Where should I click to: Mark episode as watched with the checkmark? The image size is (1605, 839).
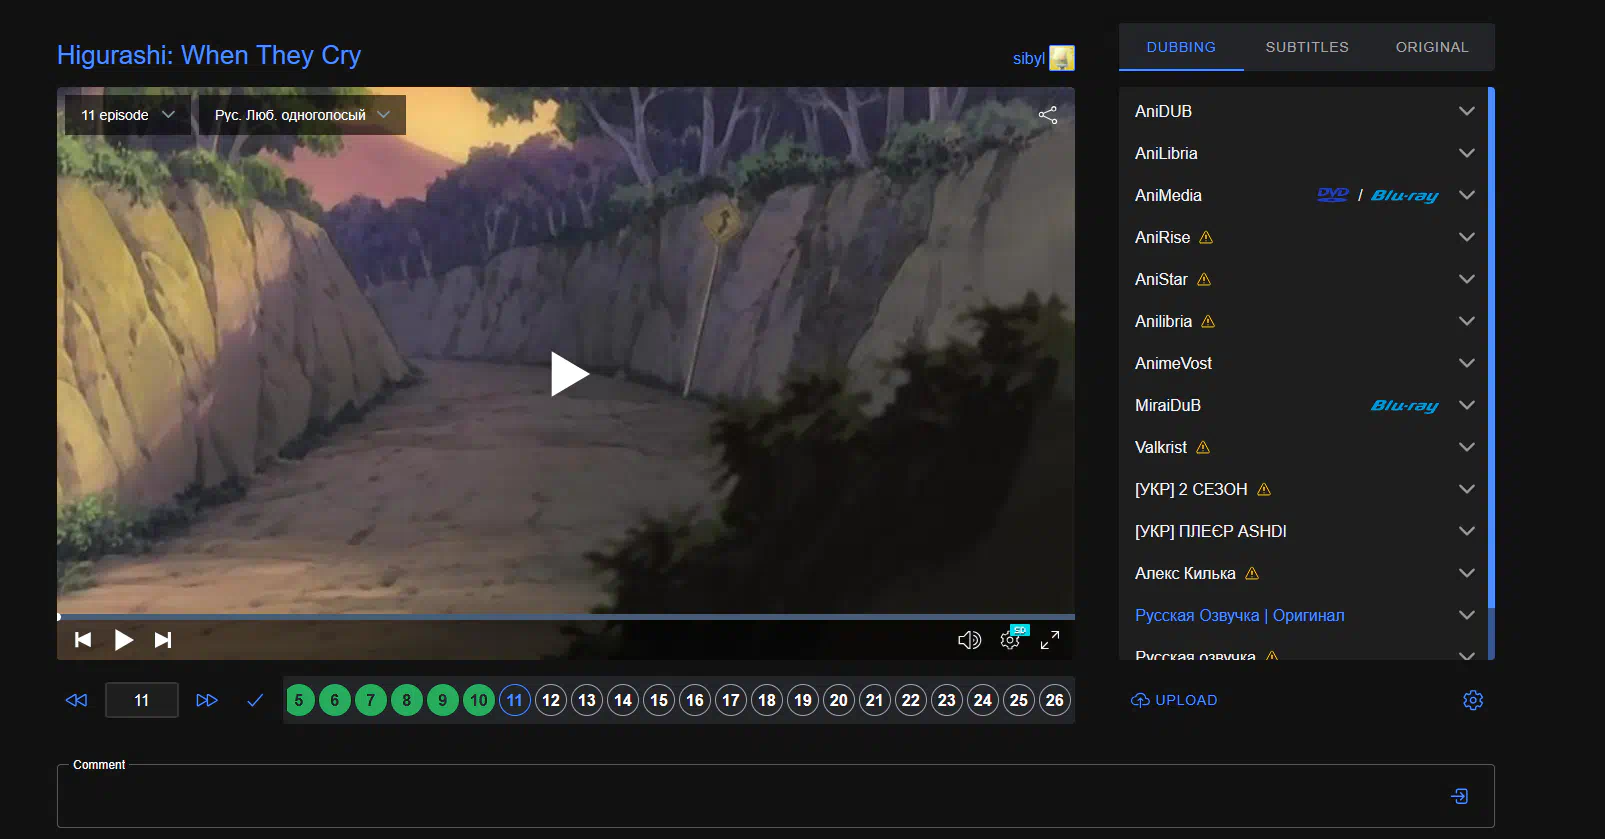[x=255, y=700]
